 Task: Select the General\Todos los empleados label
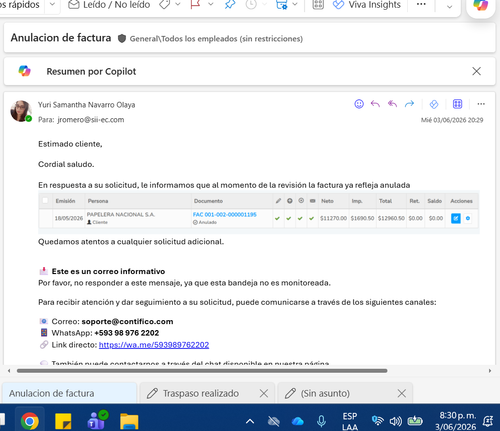(x=216, y=39)
